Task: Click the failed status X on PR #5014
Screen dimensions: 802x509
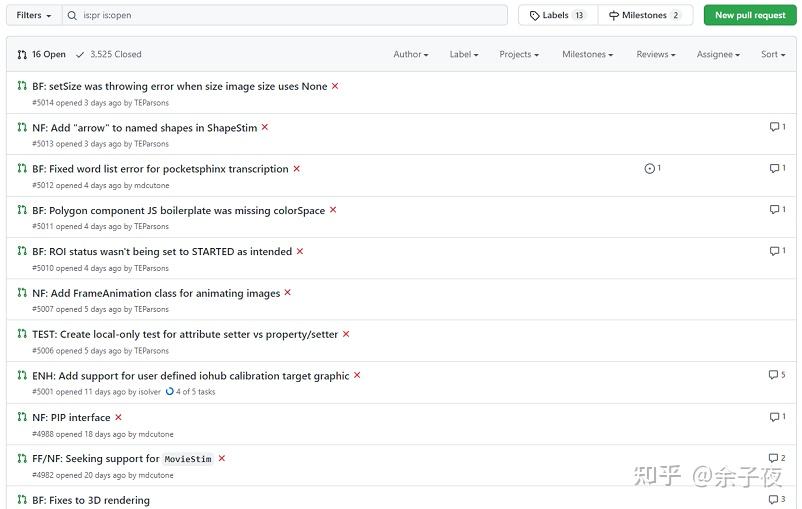Action: [x=335, y=86]
